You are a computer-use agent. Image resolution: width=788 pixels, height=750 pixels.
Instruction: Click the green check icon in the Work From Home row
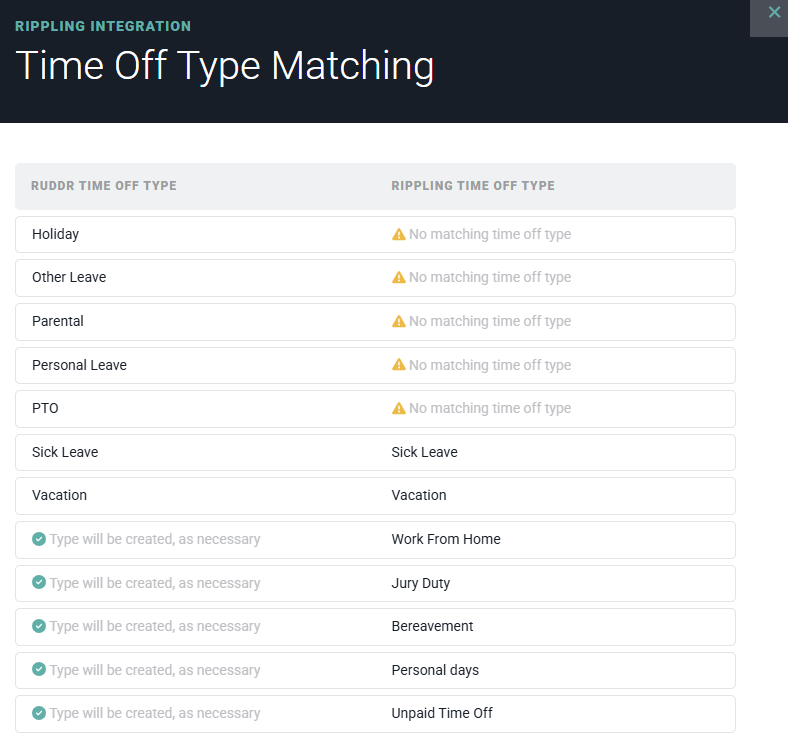point(39,539)
